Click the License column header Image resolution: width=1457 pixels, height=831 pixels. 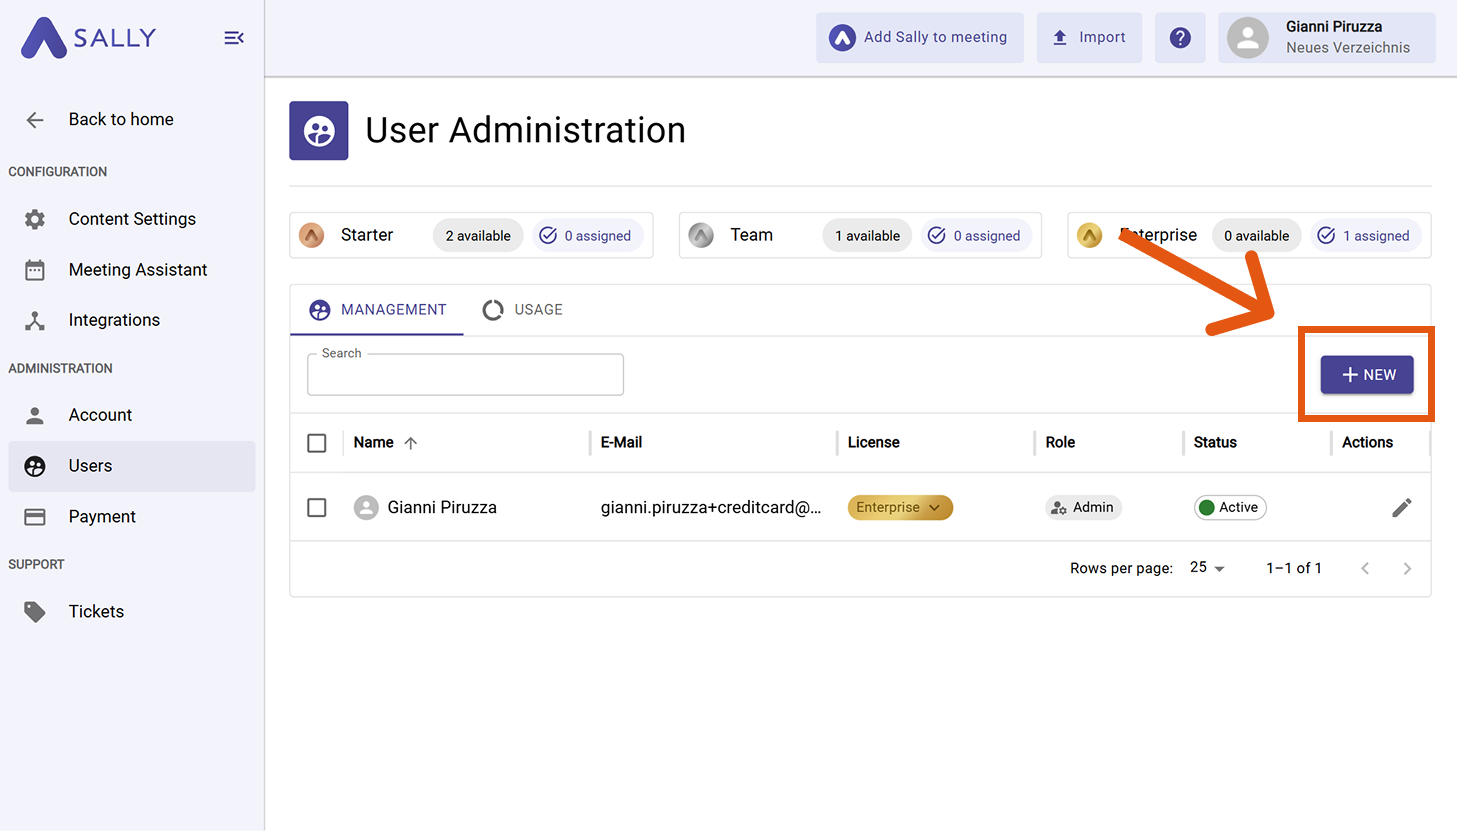coord(874,443)
